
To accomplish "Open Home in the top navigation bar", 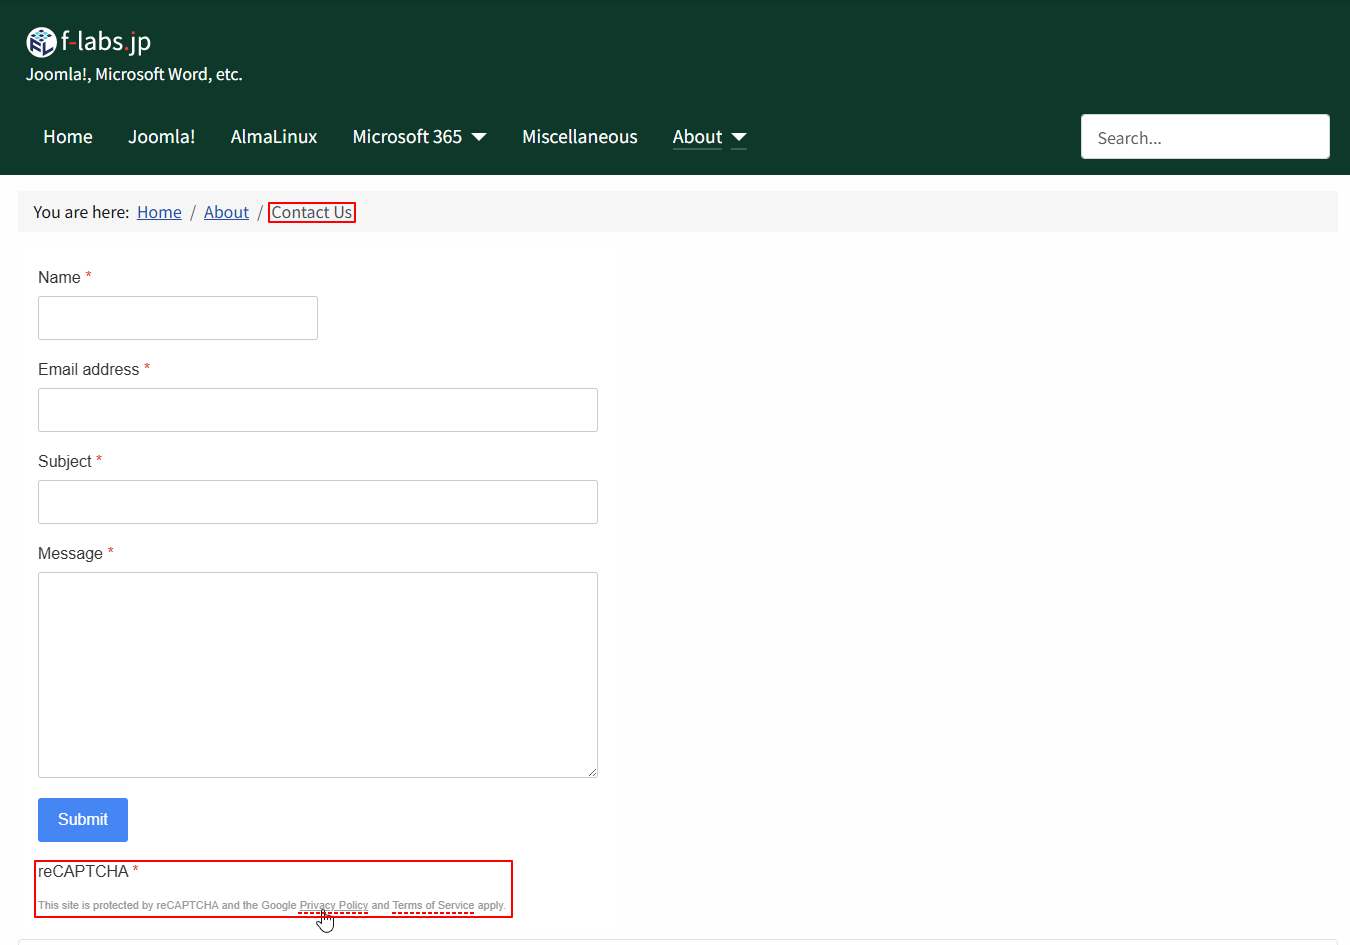I will (x=68, y=137).
